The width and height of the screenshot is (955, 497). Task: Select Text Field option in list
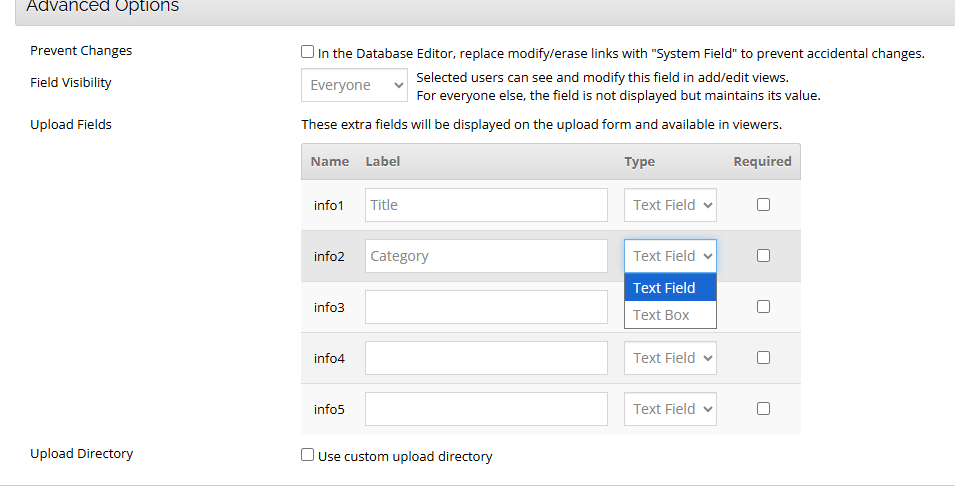(x=670, y=288)
